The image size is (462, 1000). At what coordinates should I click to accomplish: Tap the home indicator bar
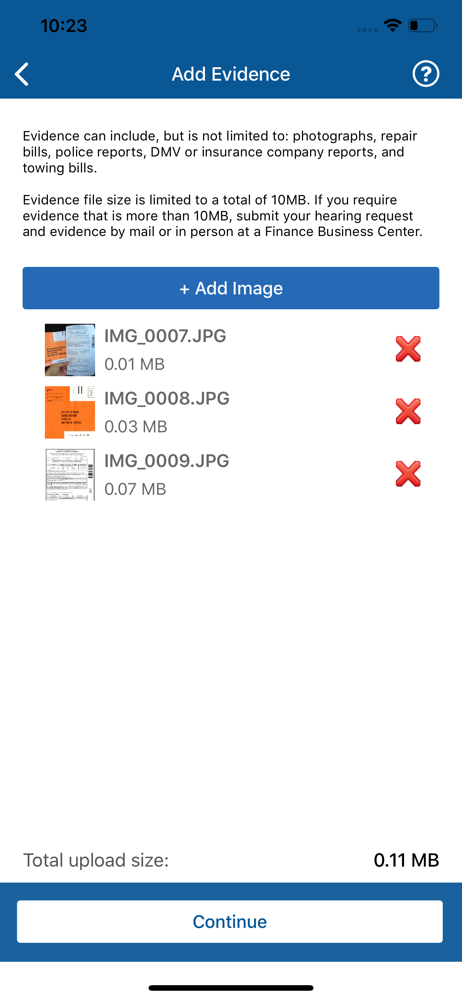point(231,988)
